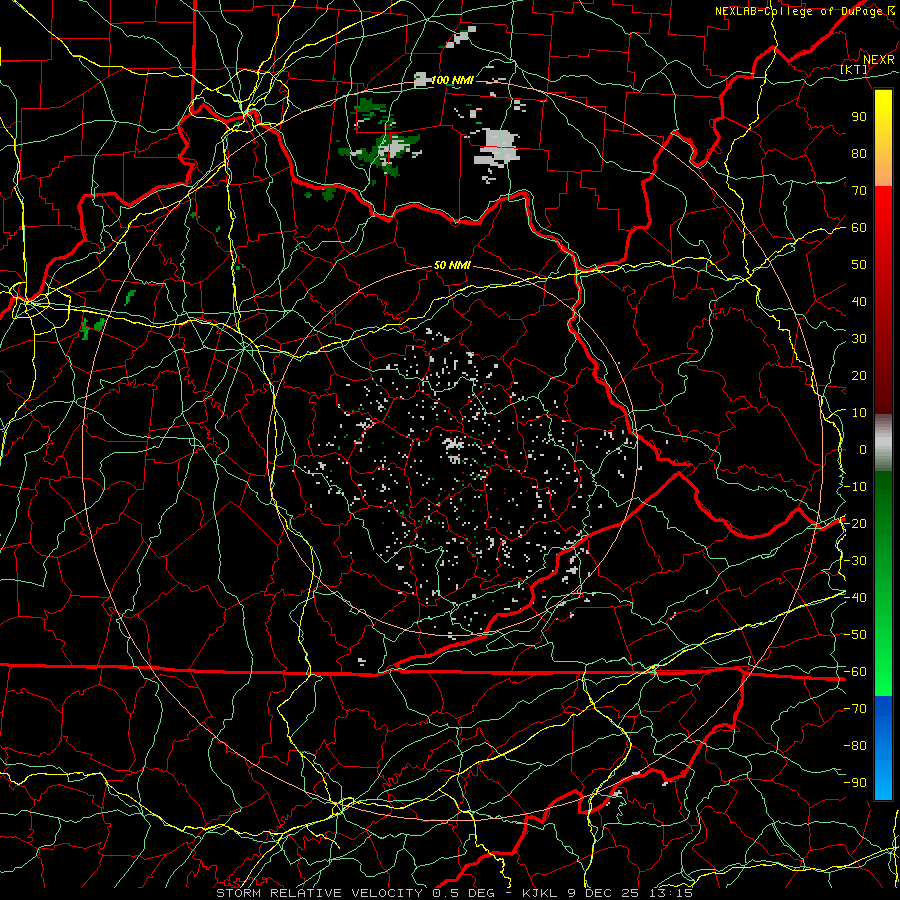Select the positive 30 scale label
This screenshot has width=900, height=900.
pyautogui.click(x=859, y=339)
